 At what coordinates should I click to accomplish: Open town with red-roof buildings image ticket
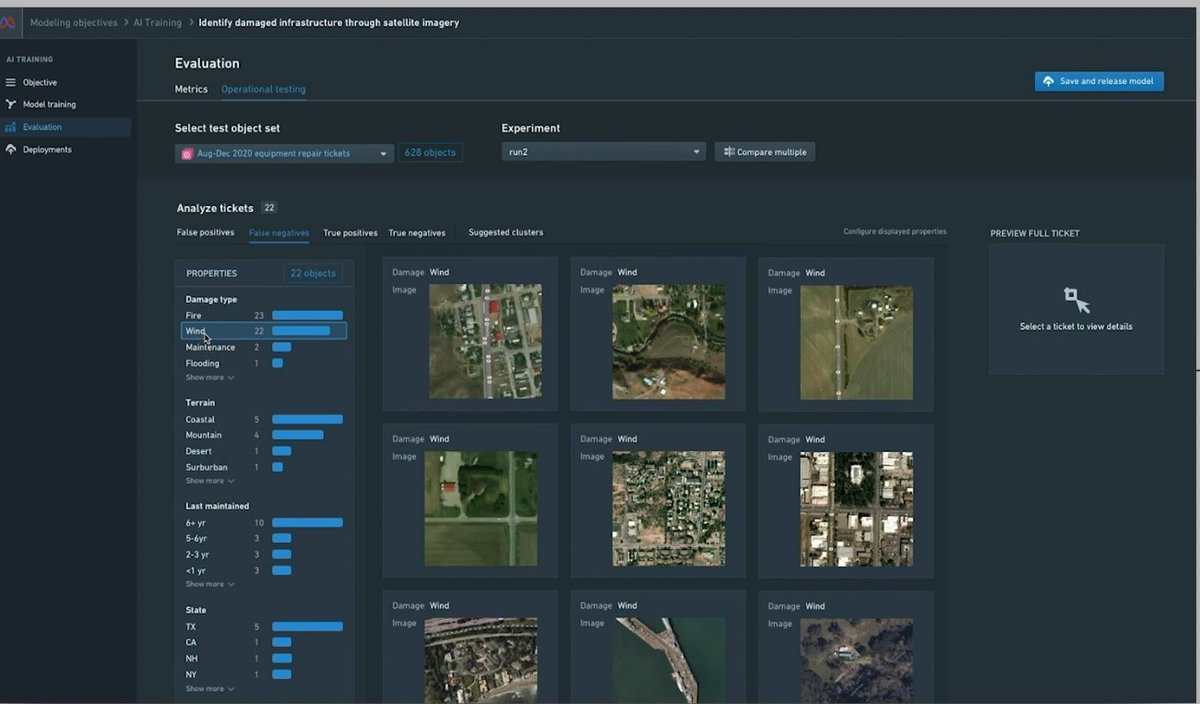pos(485,341)
